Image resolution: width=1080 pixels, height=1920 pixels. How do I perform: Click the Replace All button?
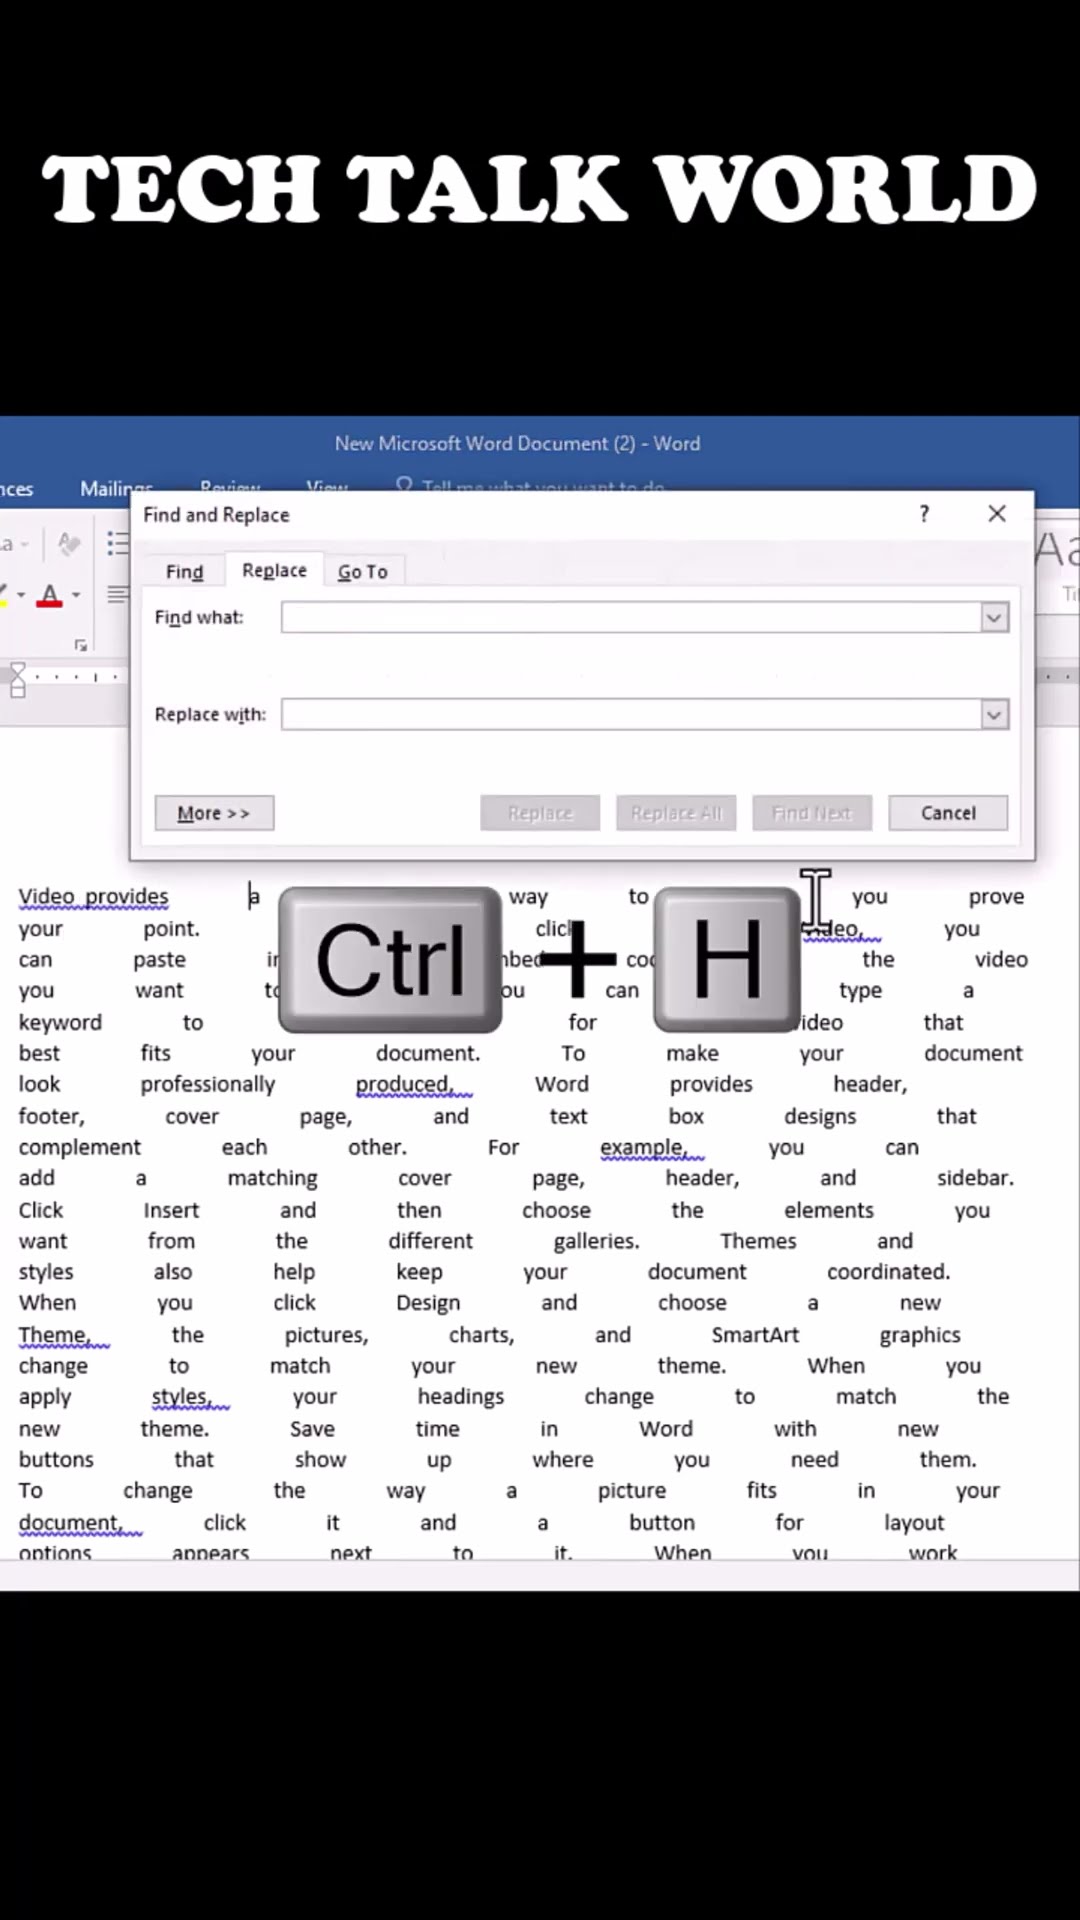[x=676, y=813]
